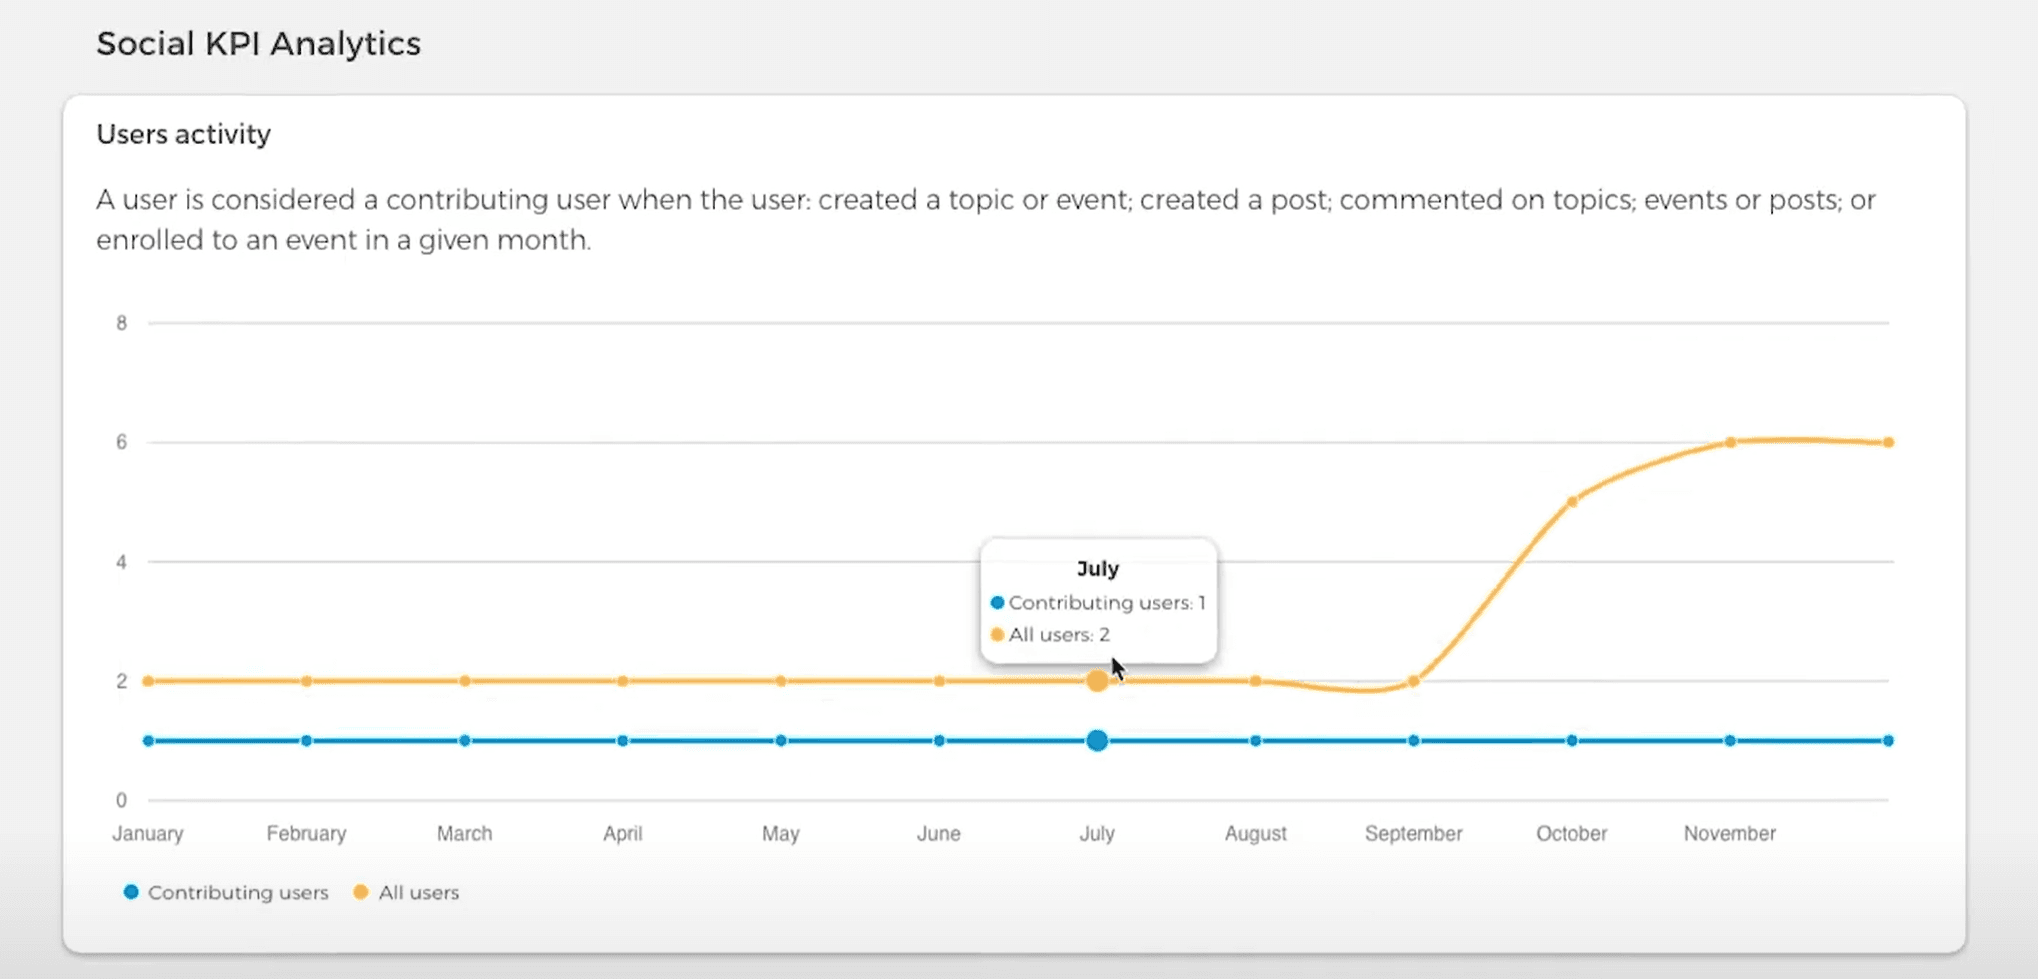Image resolution: width=2038 pixels, height=979 pixels.
Task: Click the enlarged blue July data point
Action: click(x=1097, y=741)
